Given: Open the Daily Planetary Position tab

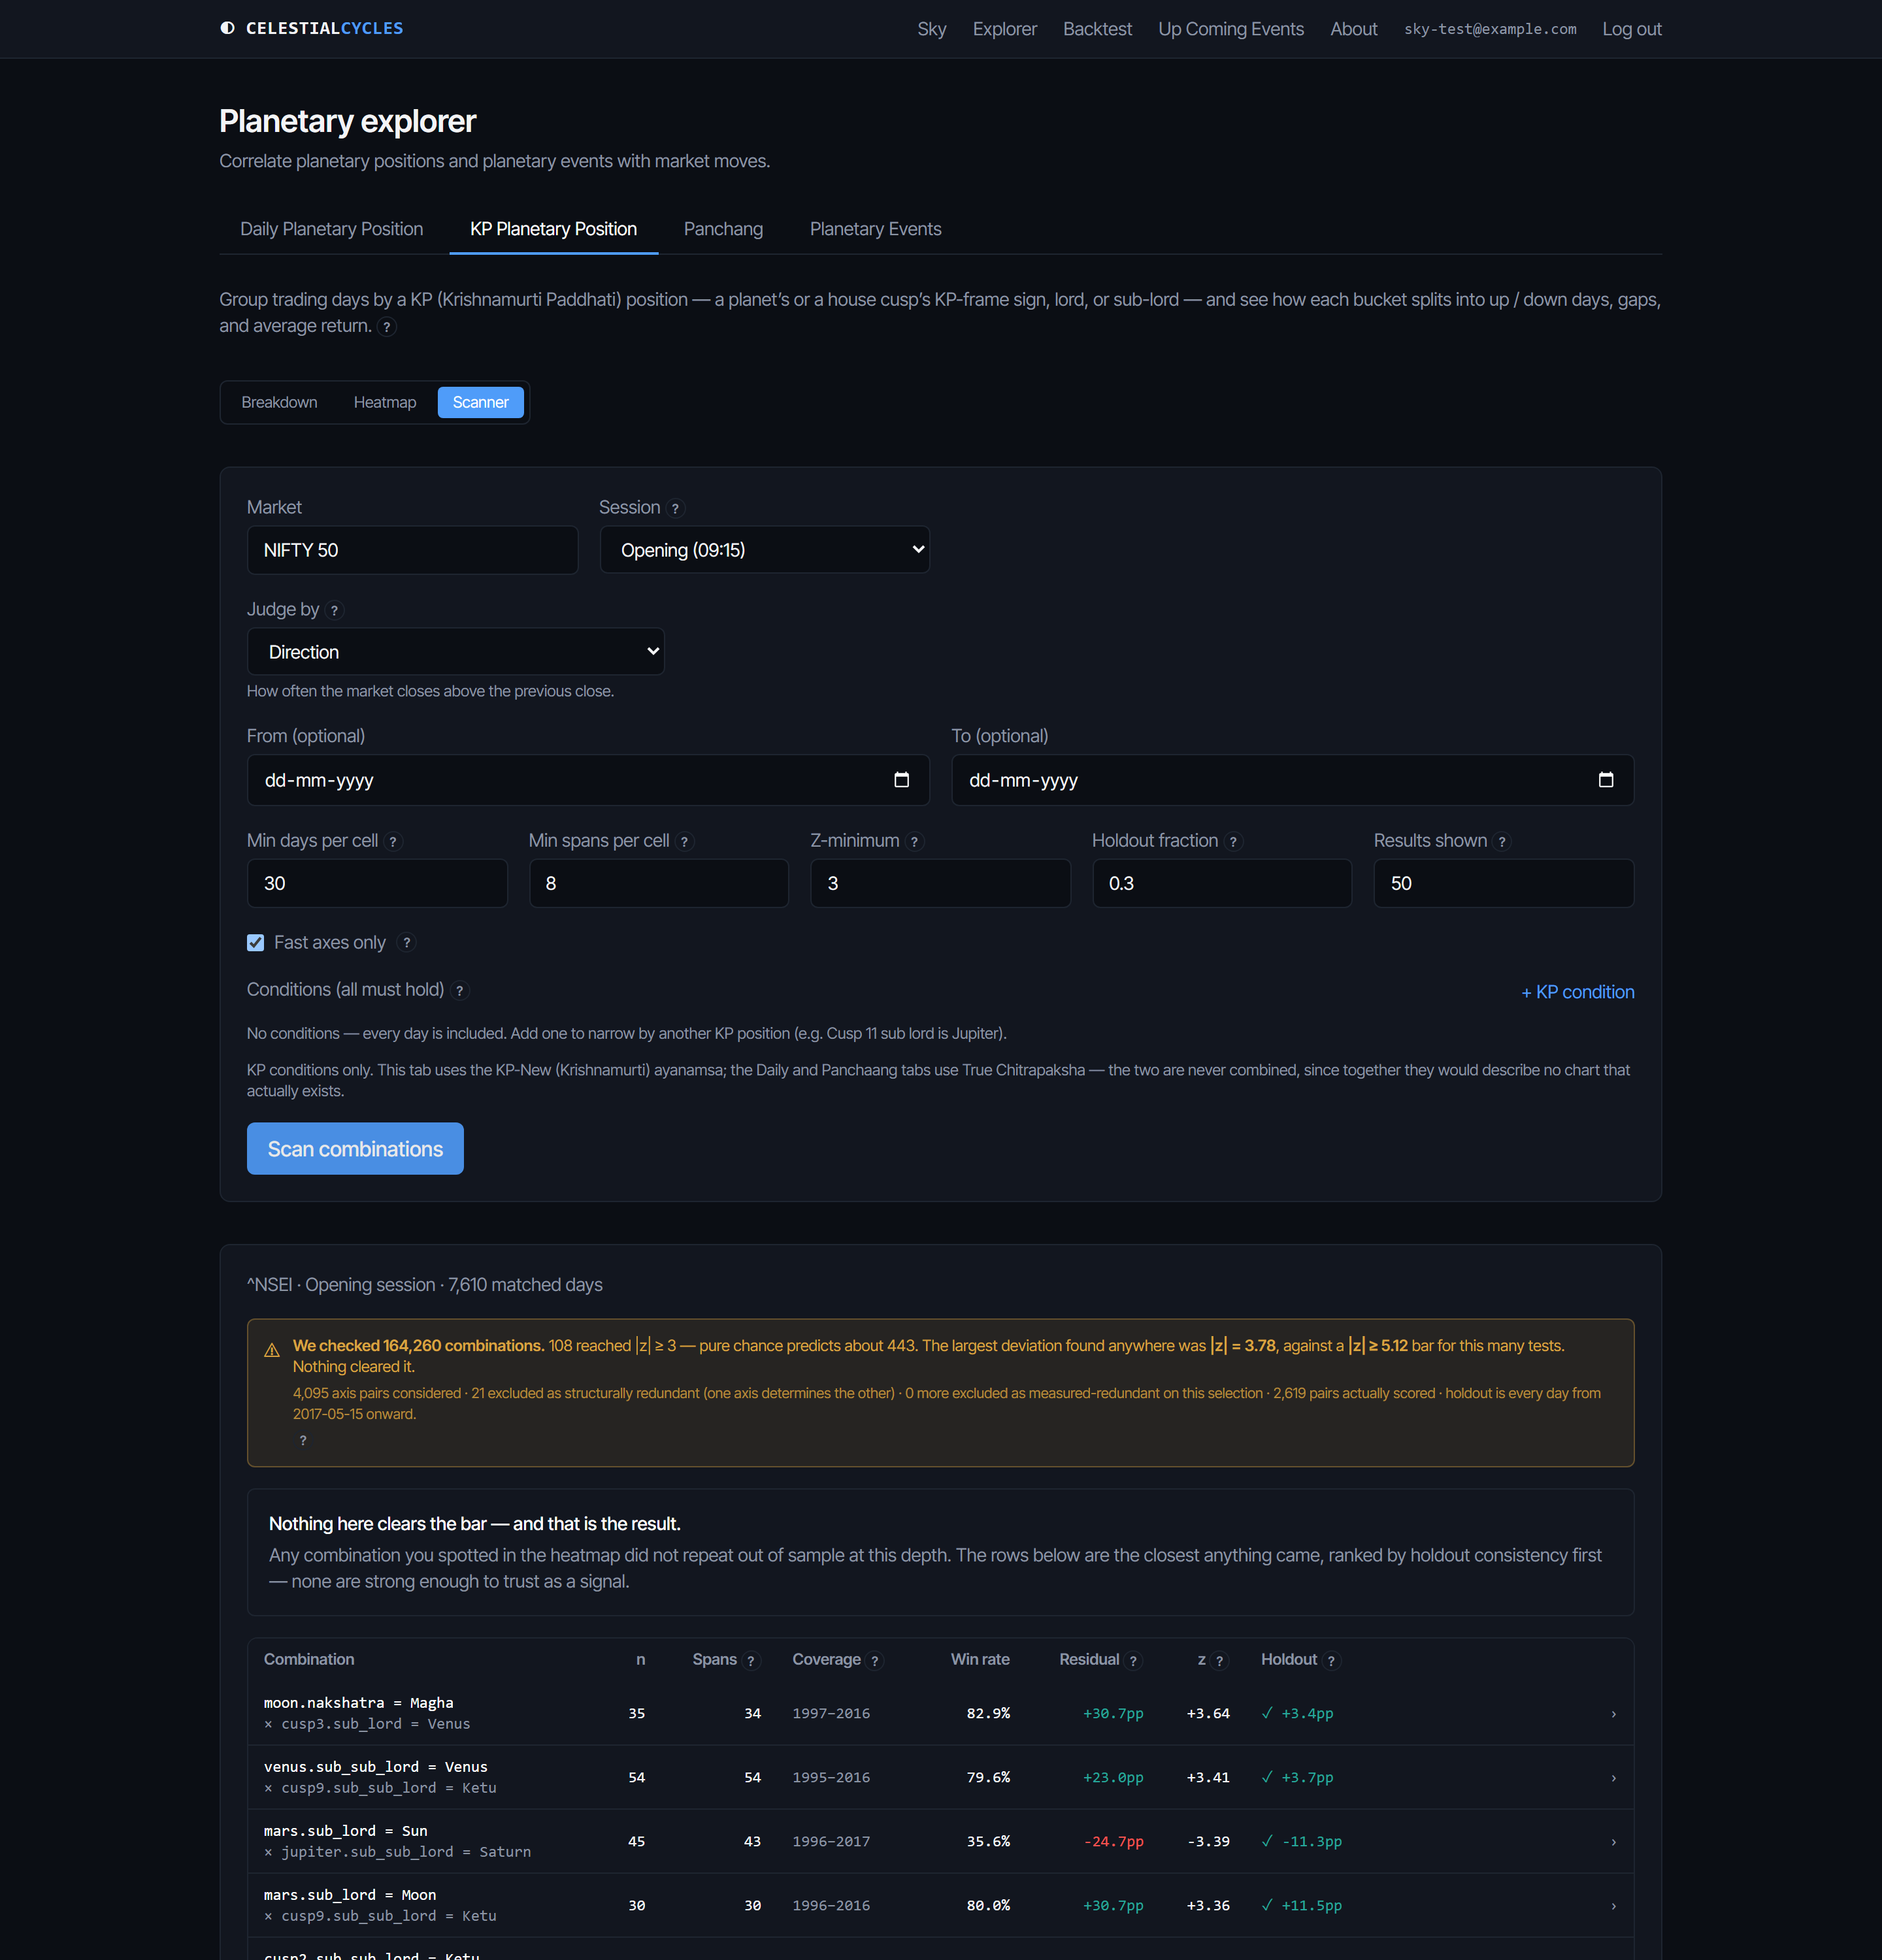Looking at the screenshot, I should coord(332,229).
